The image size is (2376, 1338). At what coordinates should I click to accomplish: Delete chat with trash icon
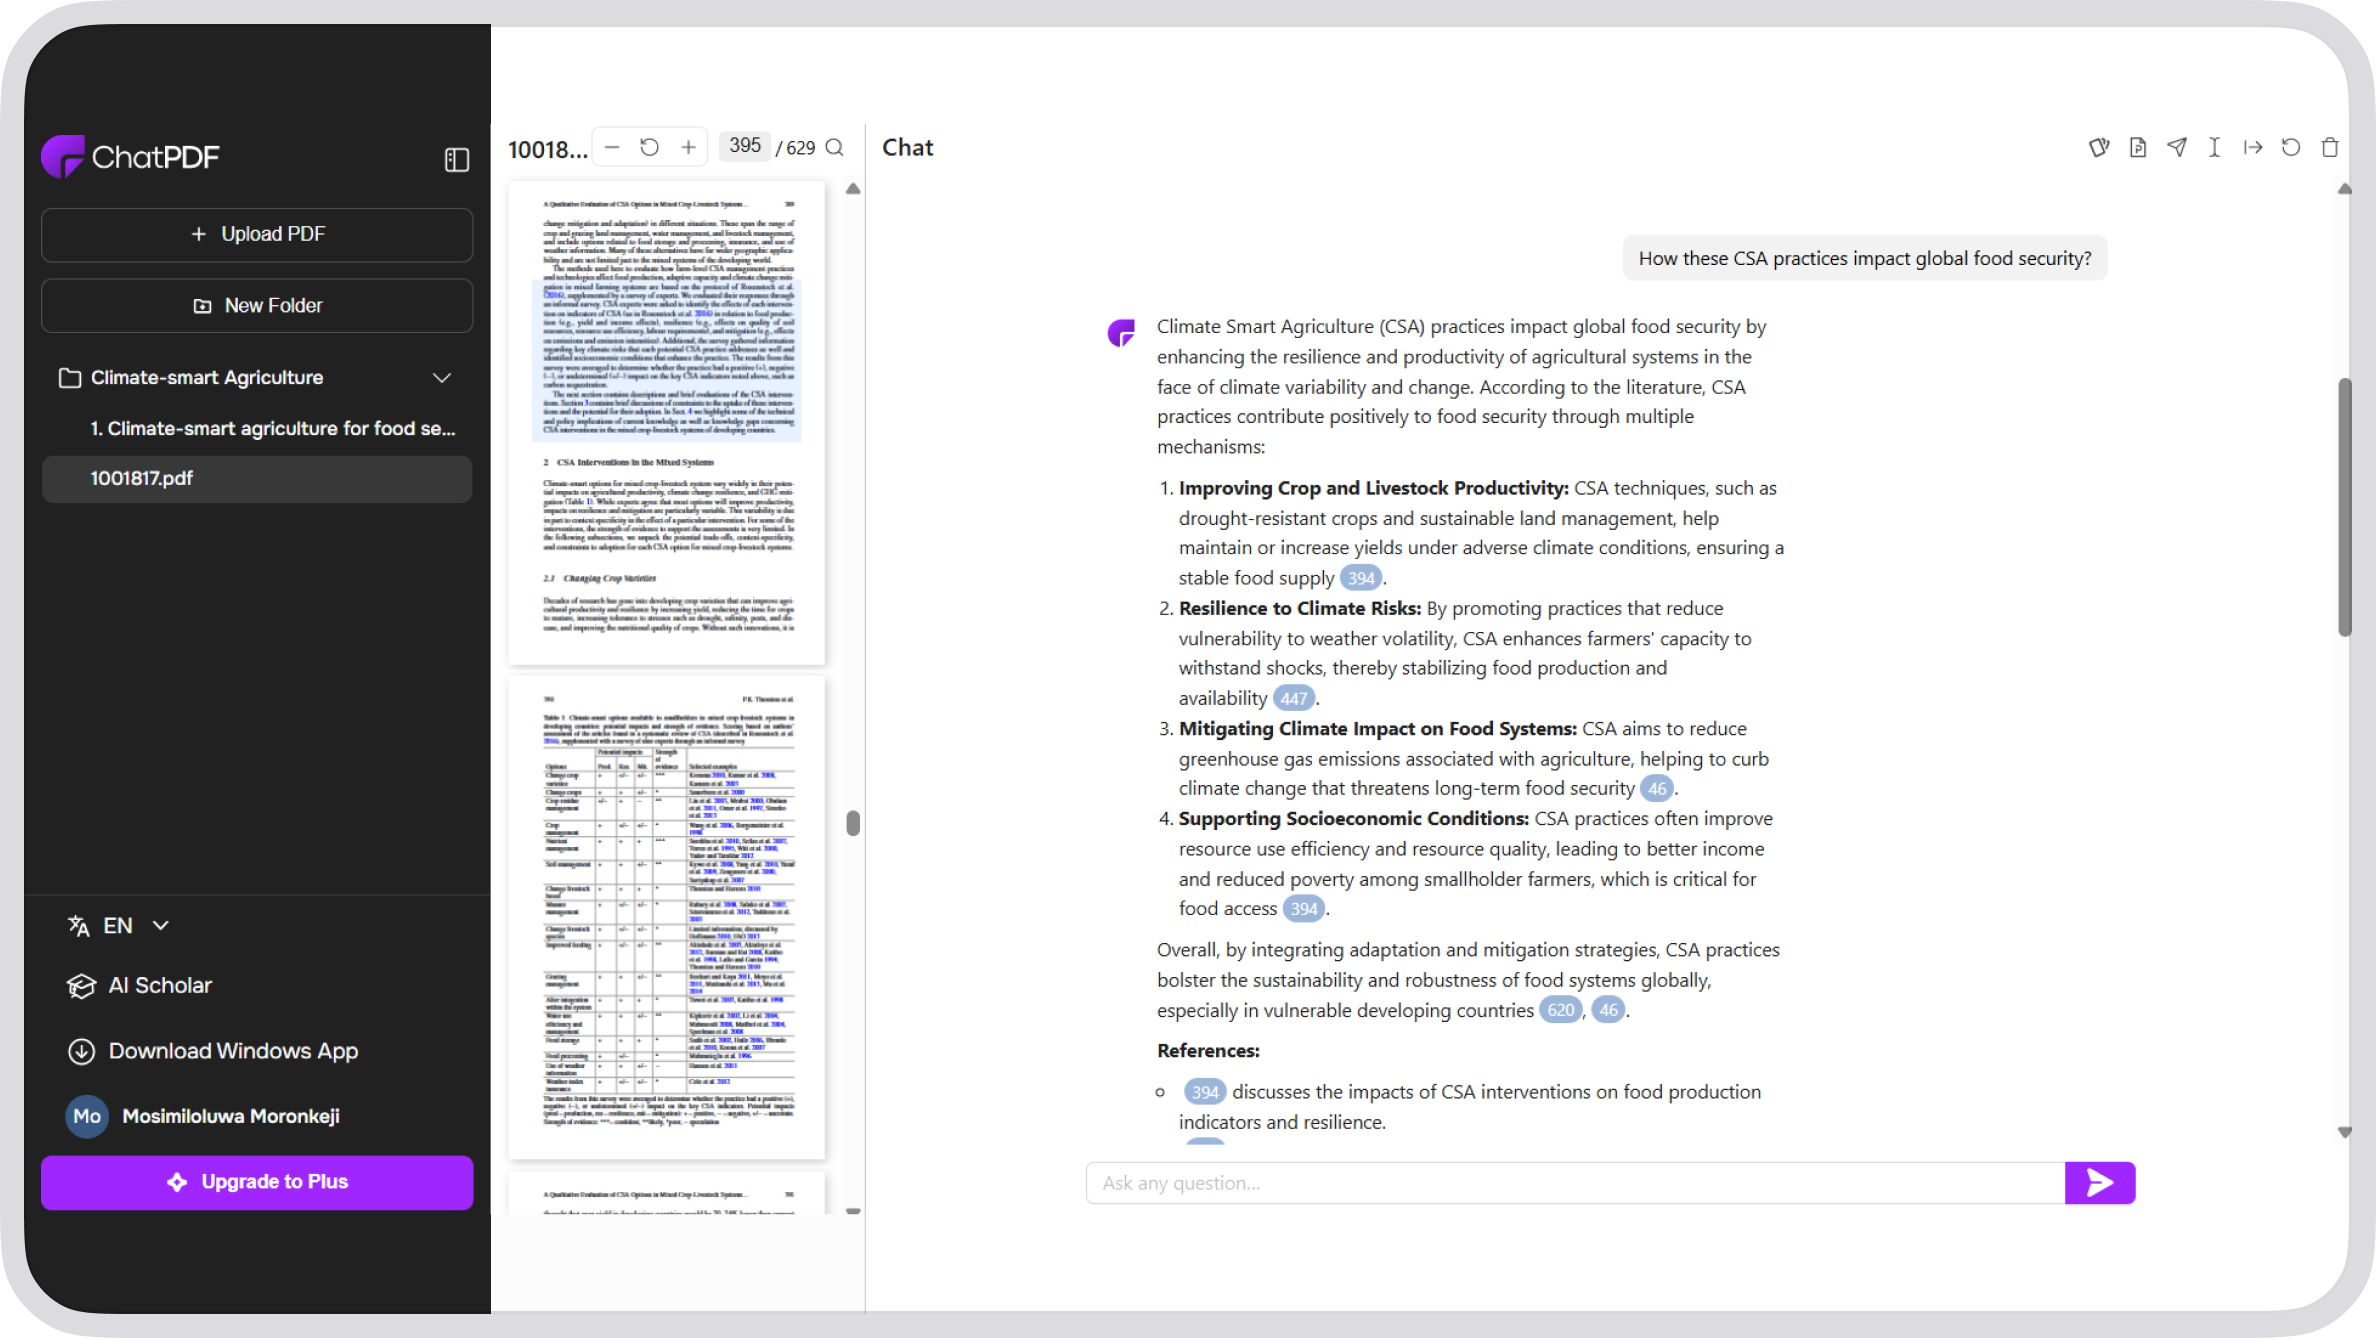click(2330, 147)
